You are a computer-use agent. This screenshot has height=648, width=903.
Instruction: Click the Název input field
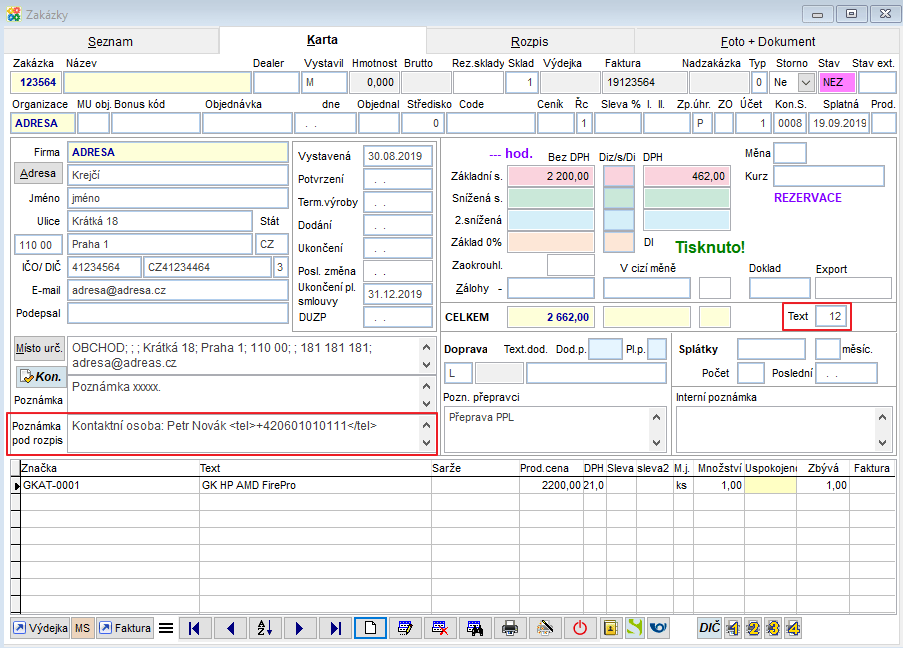point(157,82)
